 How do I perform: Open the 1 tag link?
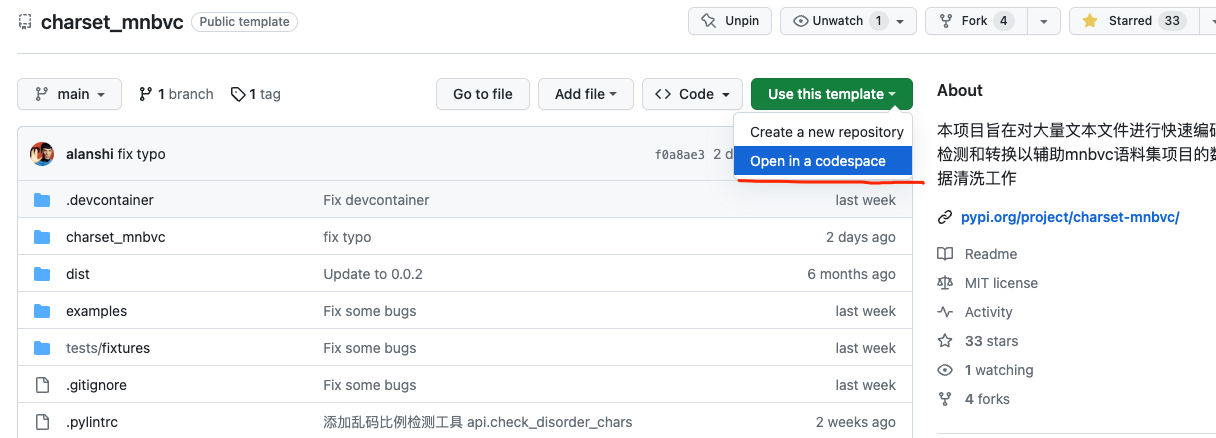(255, 94)
